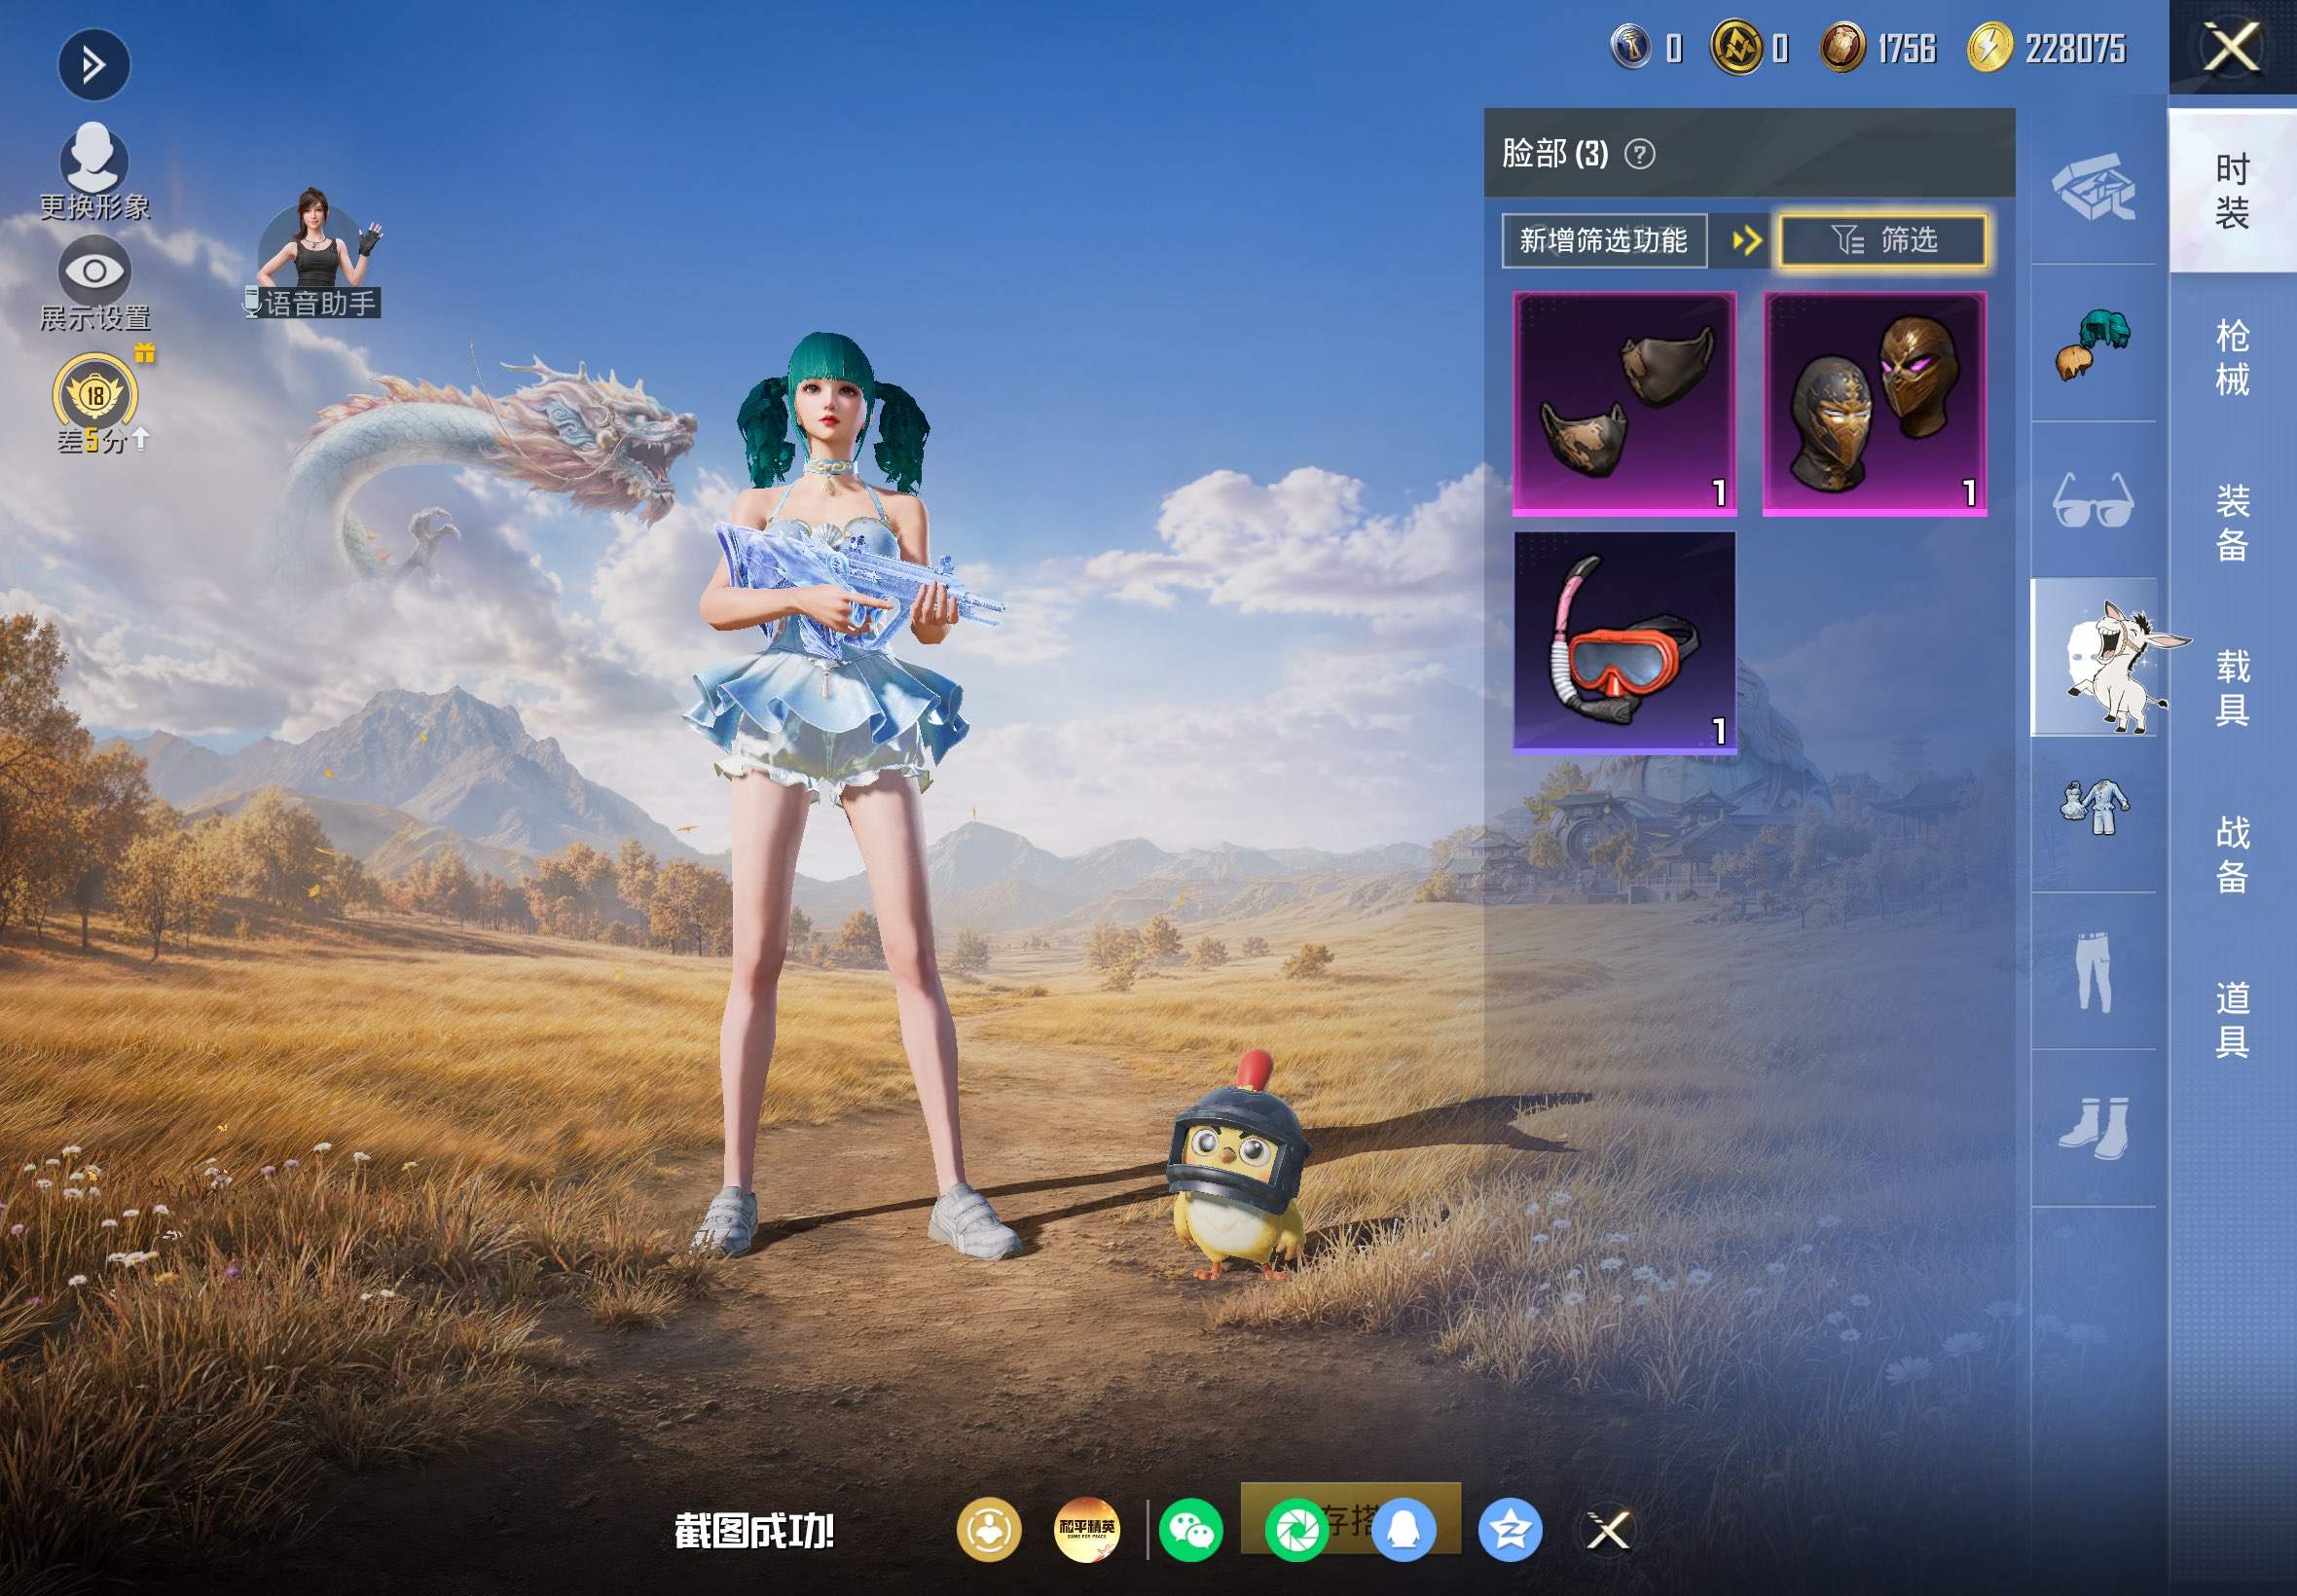Open the hair wig category icon

2094,344
